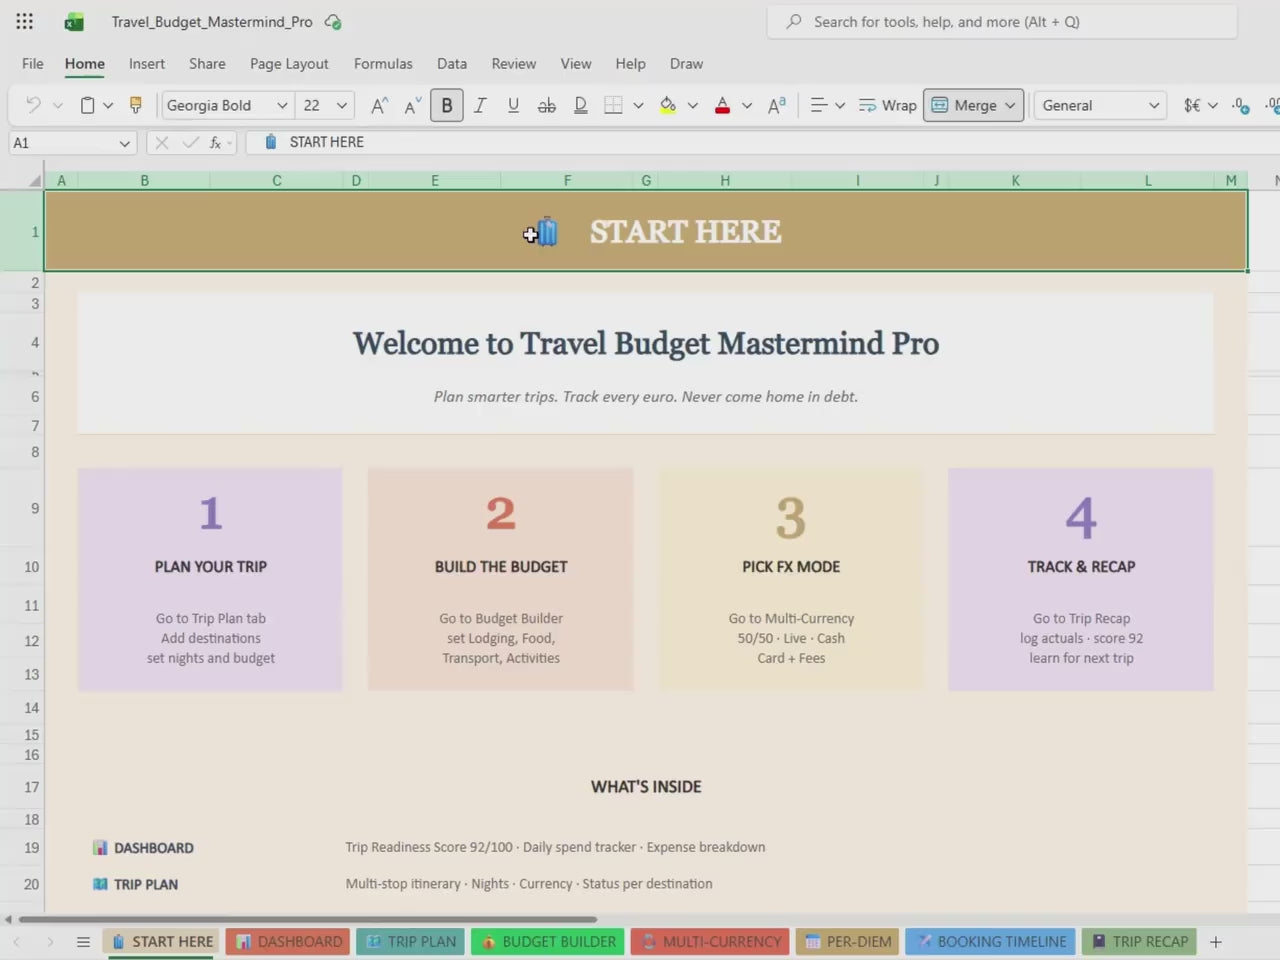1280x960 pixels.
Task: Toggle Double Underline formatting
Action: tap(580, 105)
